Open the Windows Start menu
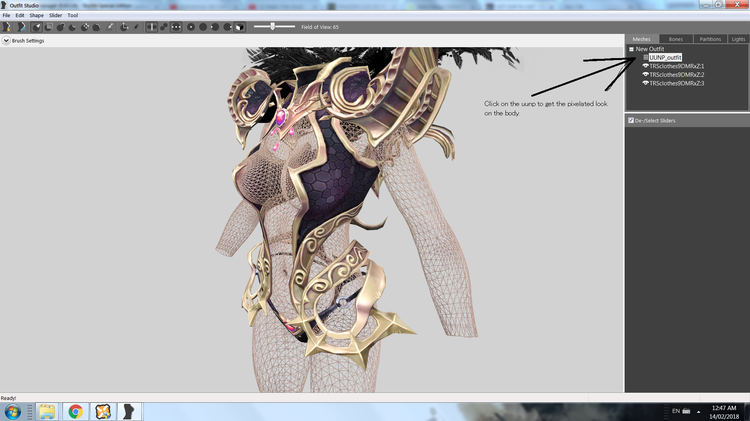 pyautogui.click(x=12, y=411)
